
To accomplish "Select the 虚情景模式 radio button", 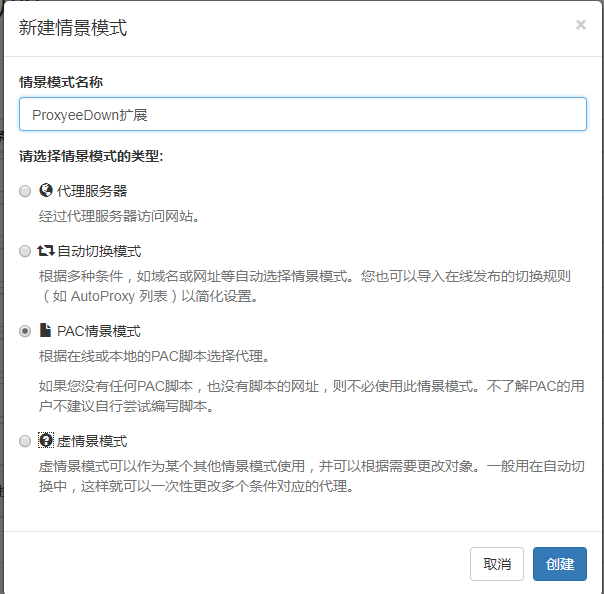I will [25, 441].
